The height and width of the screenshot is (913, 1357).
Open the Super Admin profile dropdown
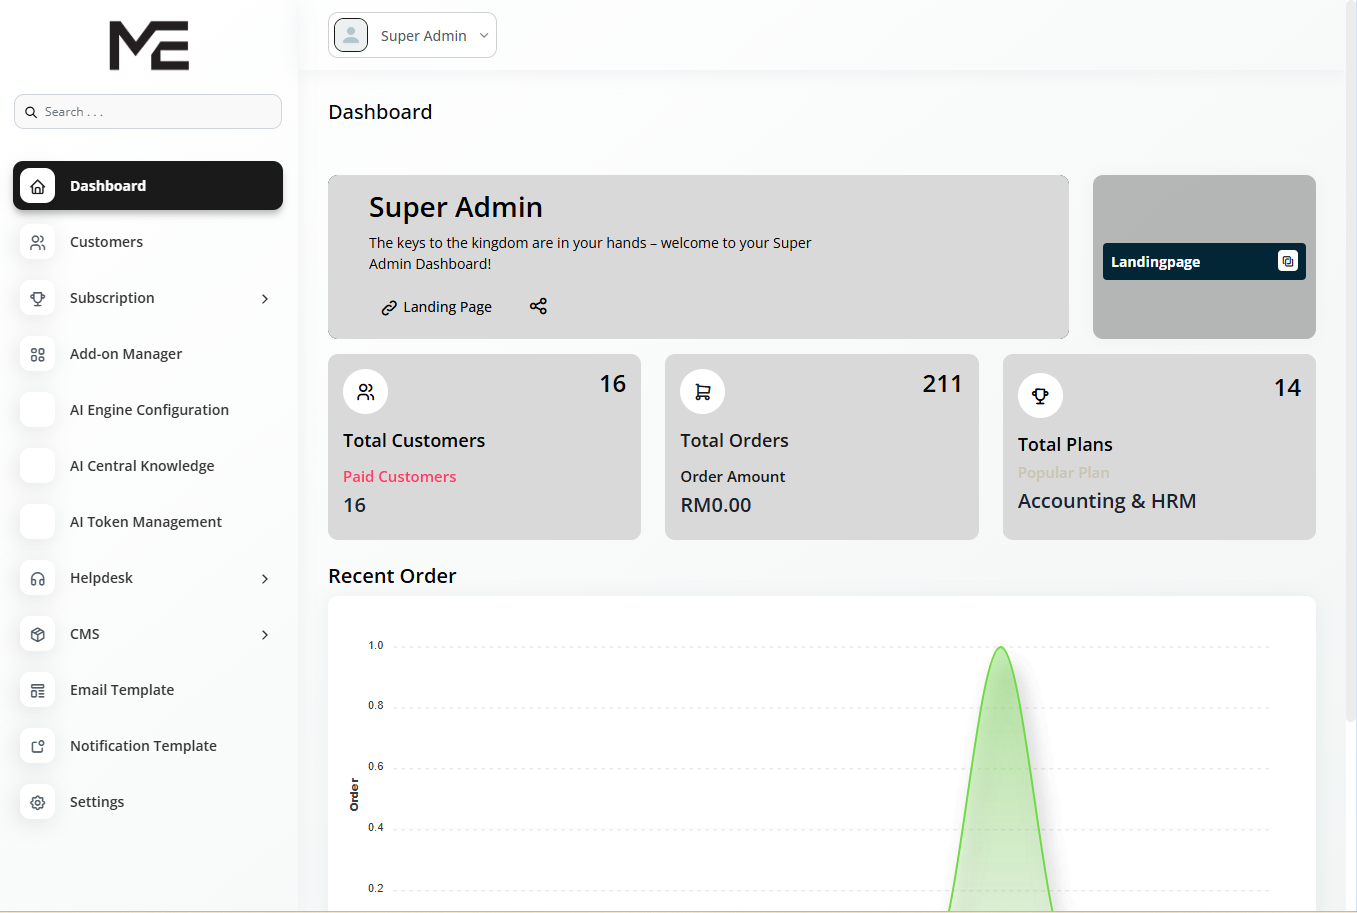(412, 35)
